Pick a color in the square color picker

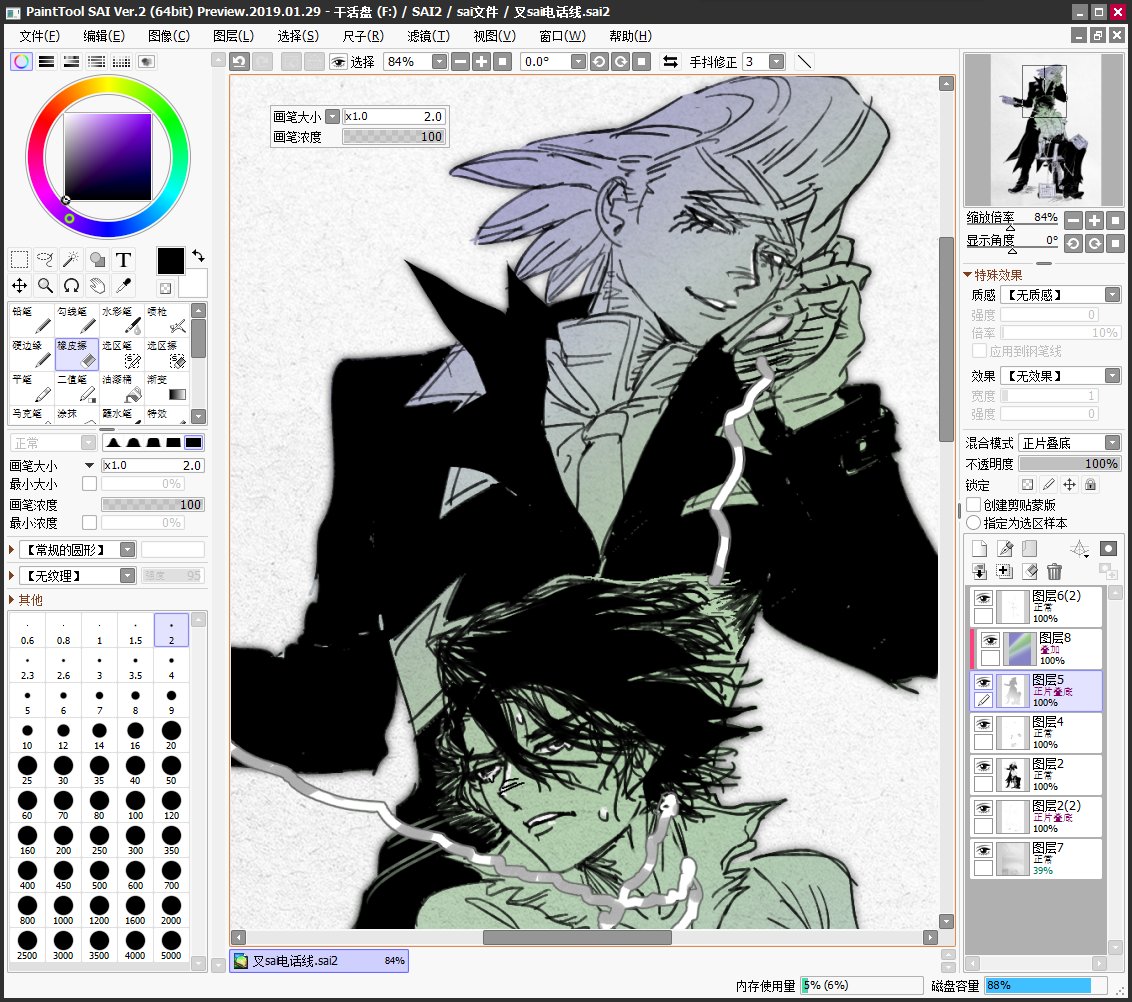point(108,157)
